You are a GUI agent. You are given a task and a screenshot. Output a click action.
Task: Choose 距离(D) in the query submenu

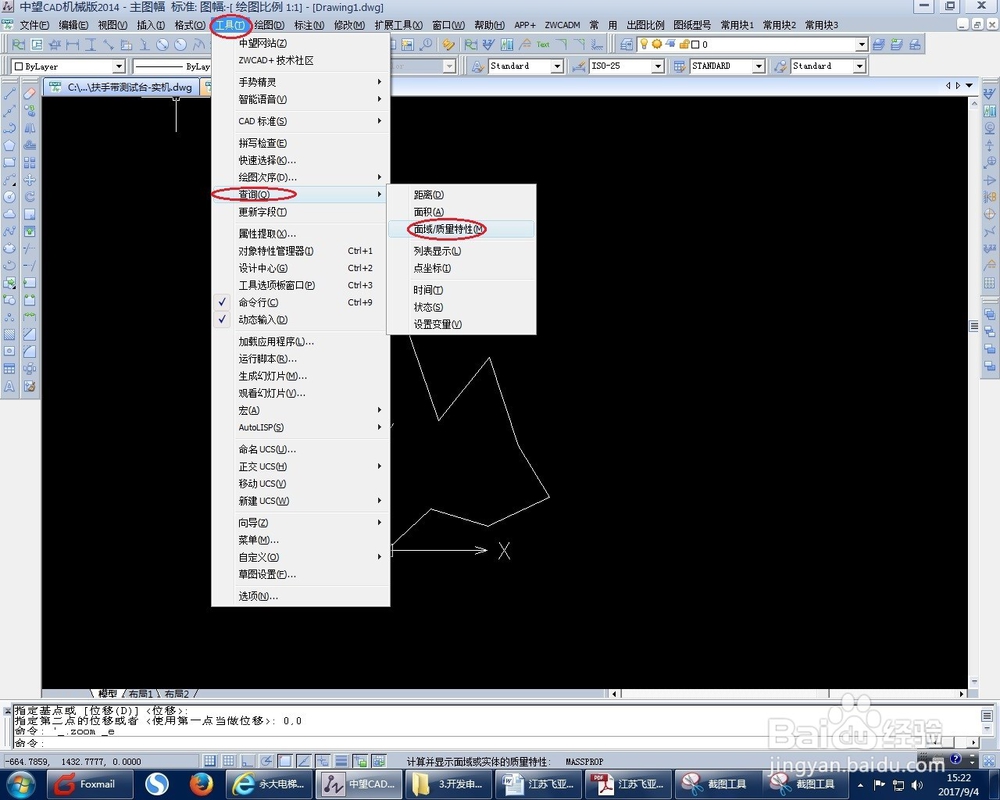coord(461,194)
